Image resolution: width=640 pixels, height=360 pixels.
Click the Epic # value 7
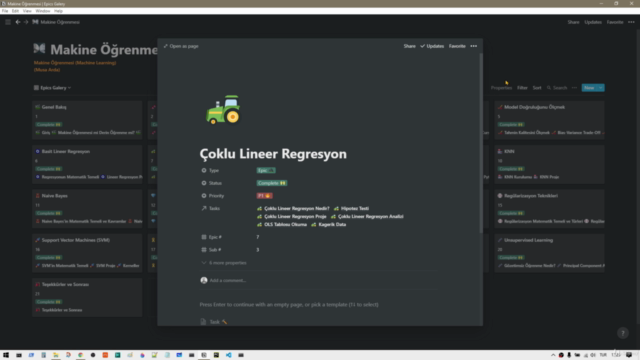click(258, 237)
